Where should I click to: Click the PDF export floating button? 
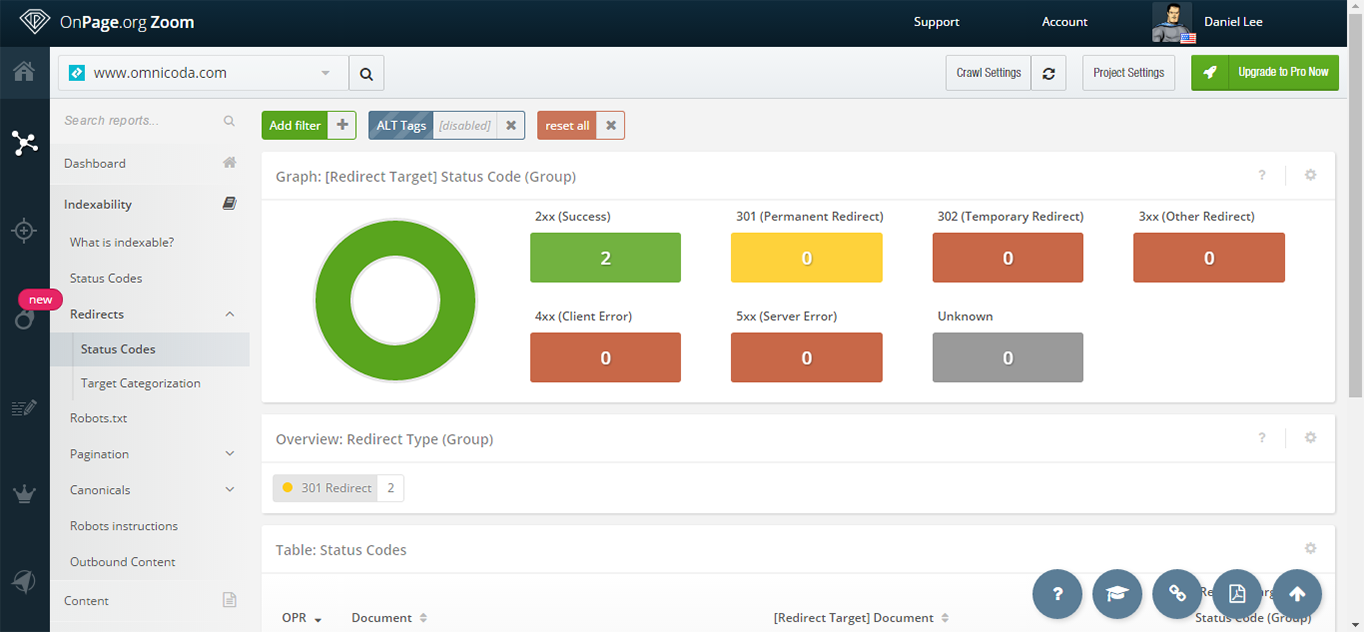click(x=1237, y=594)
